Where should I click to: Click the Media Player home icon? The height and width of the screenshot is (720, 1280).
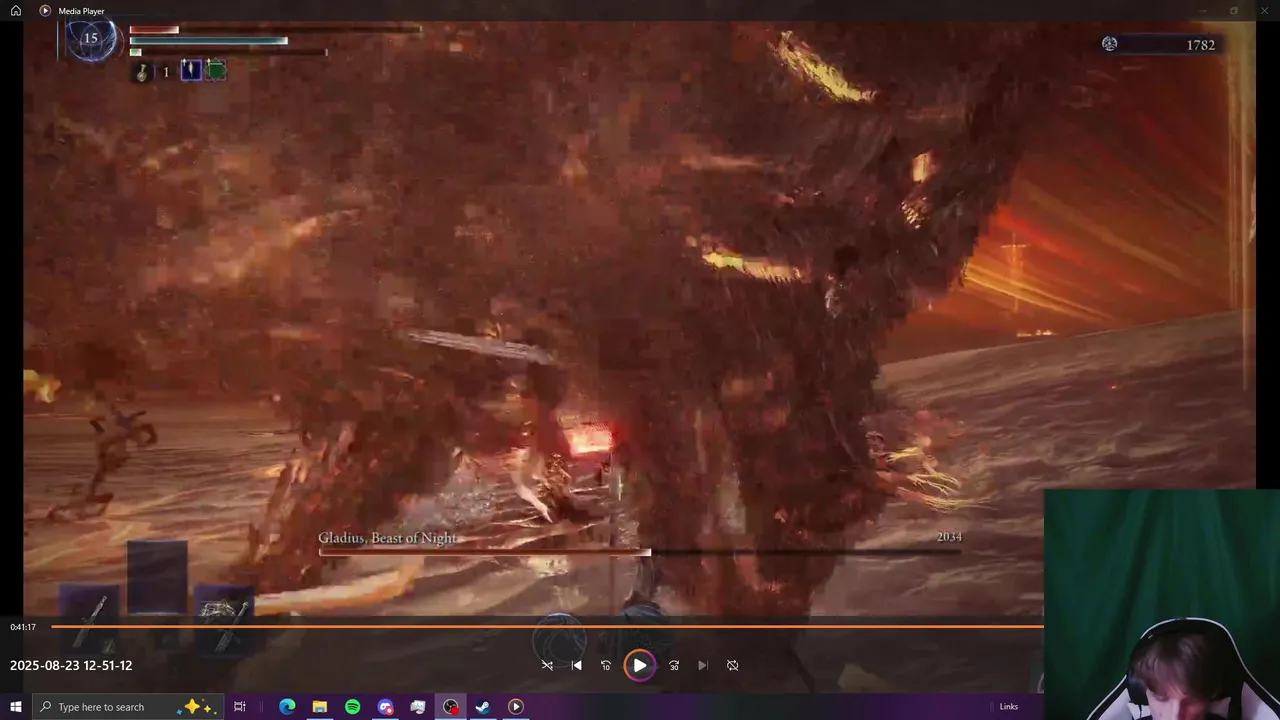click(16, 11)
